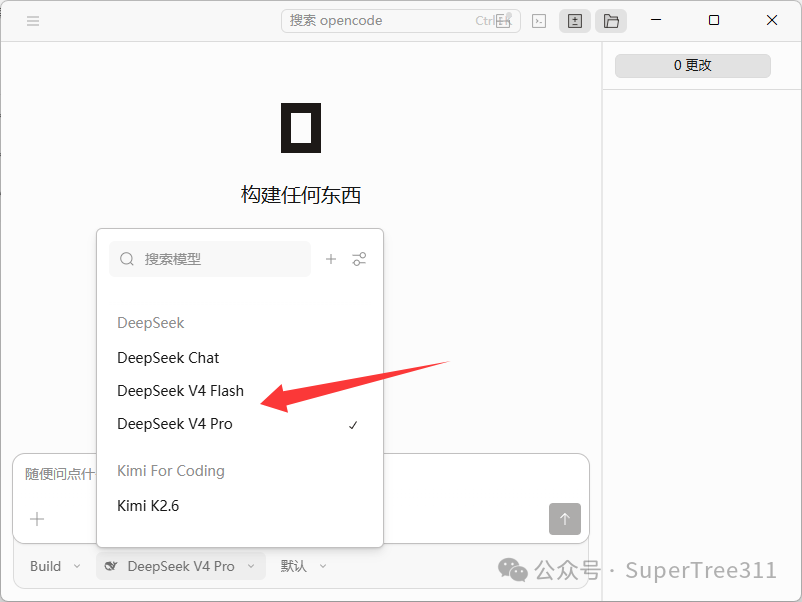The width and height of the screenshot is (802, 602).
Task: Select Kimi K2.6 model
Action: 239,506
